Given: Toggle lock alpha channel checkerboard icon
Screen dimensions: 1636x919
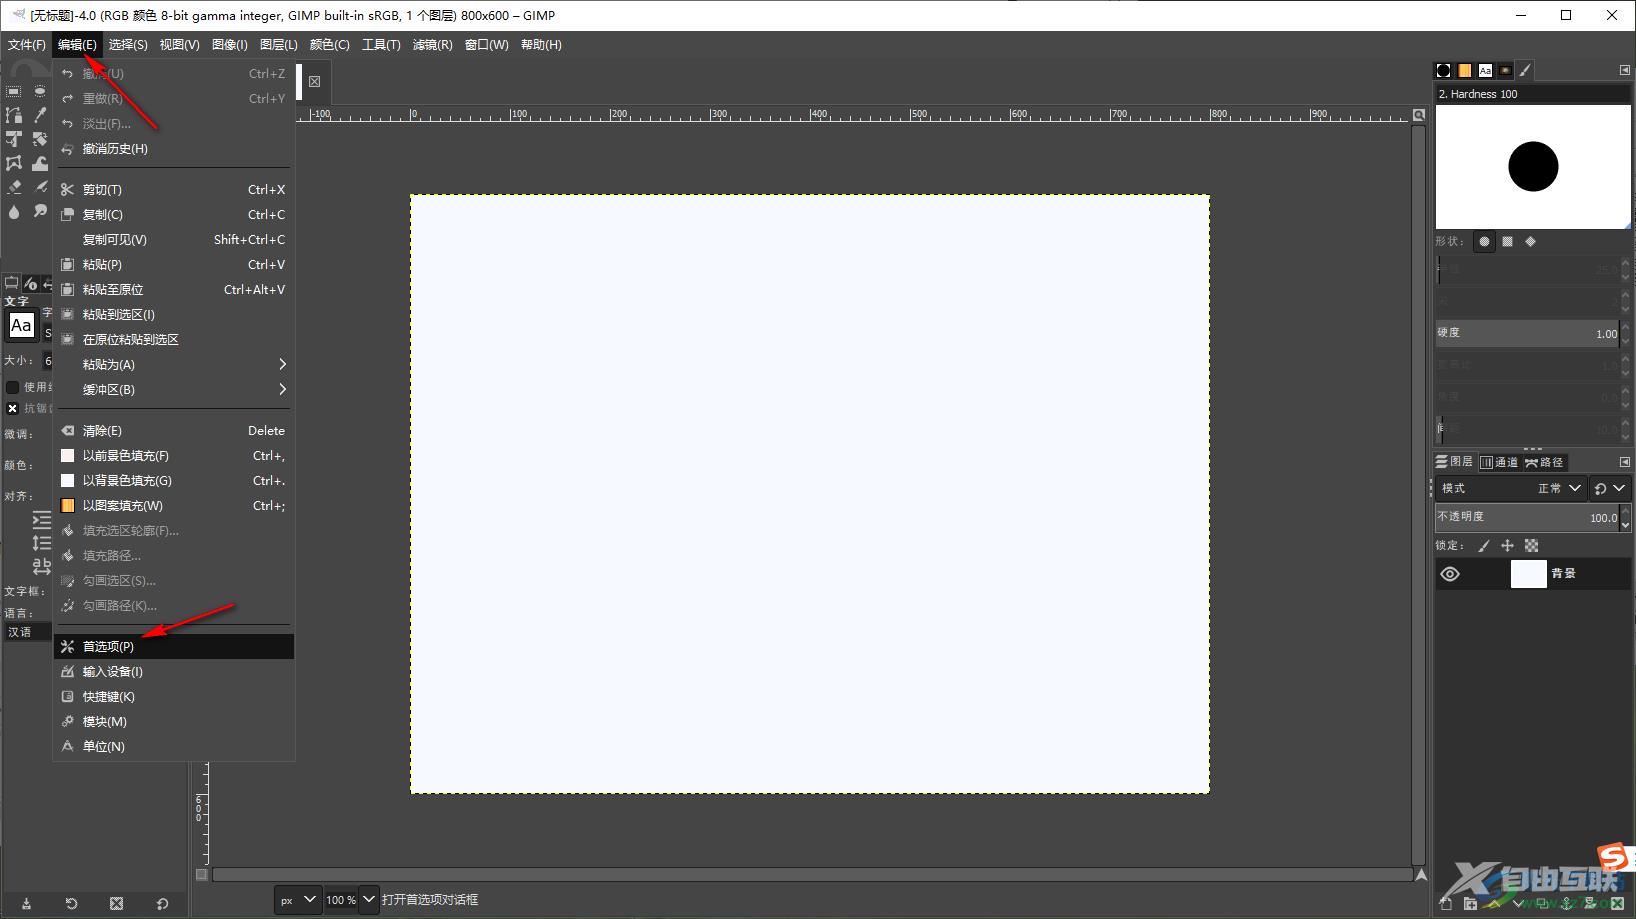Looking at the screenshot, I should 1532,545.
